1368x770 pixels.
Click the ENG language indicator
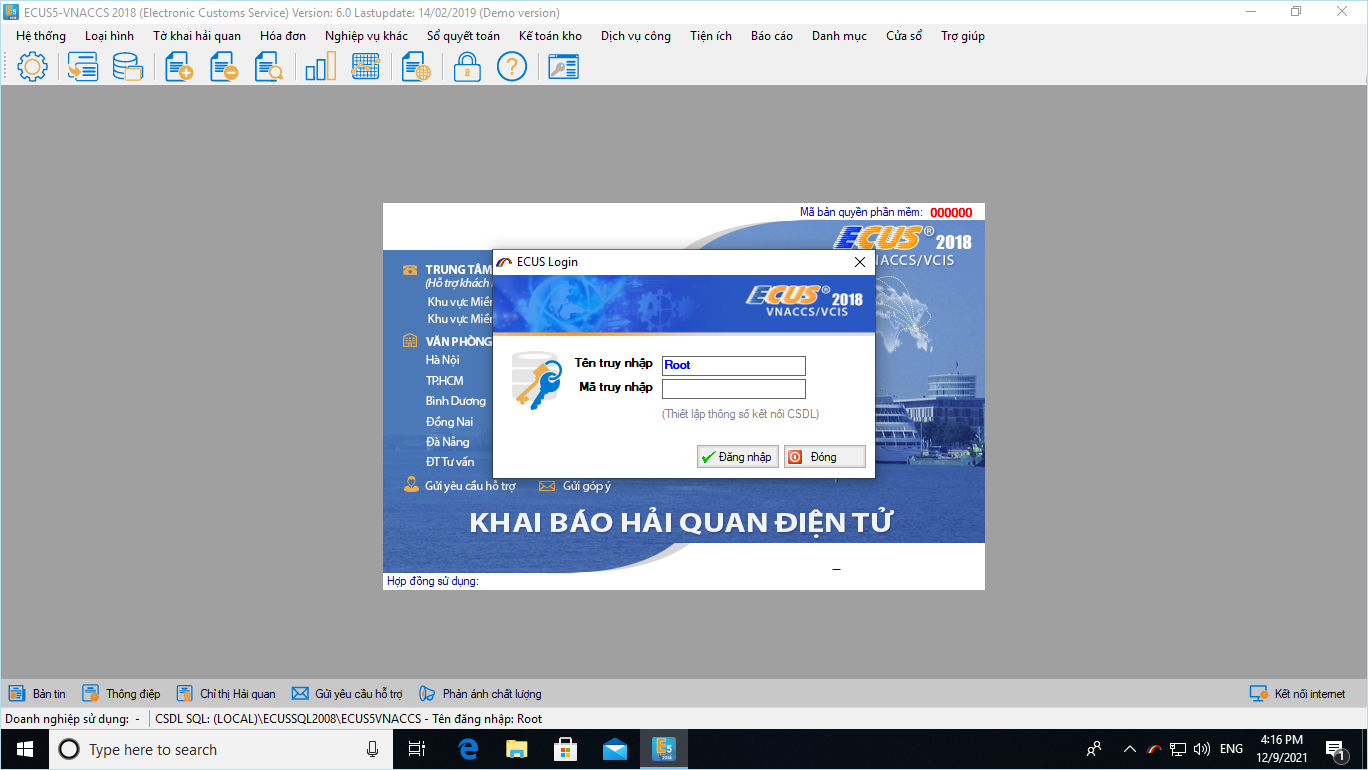[x=1232, y=749]
